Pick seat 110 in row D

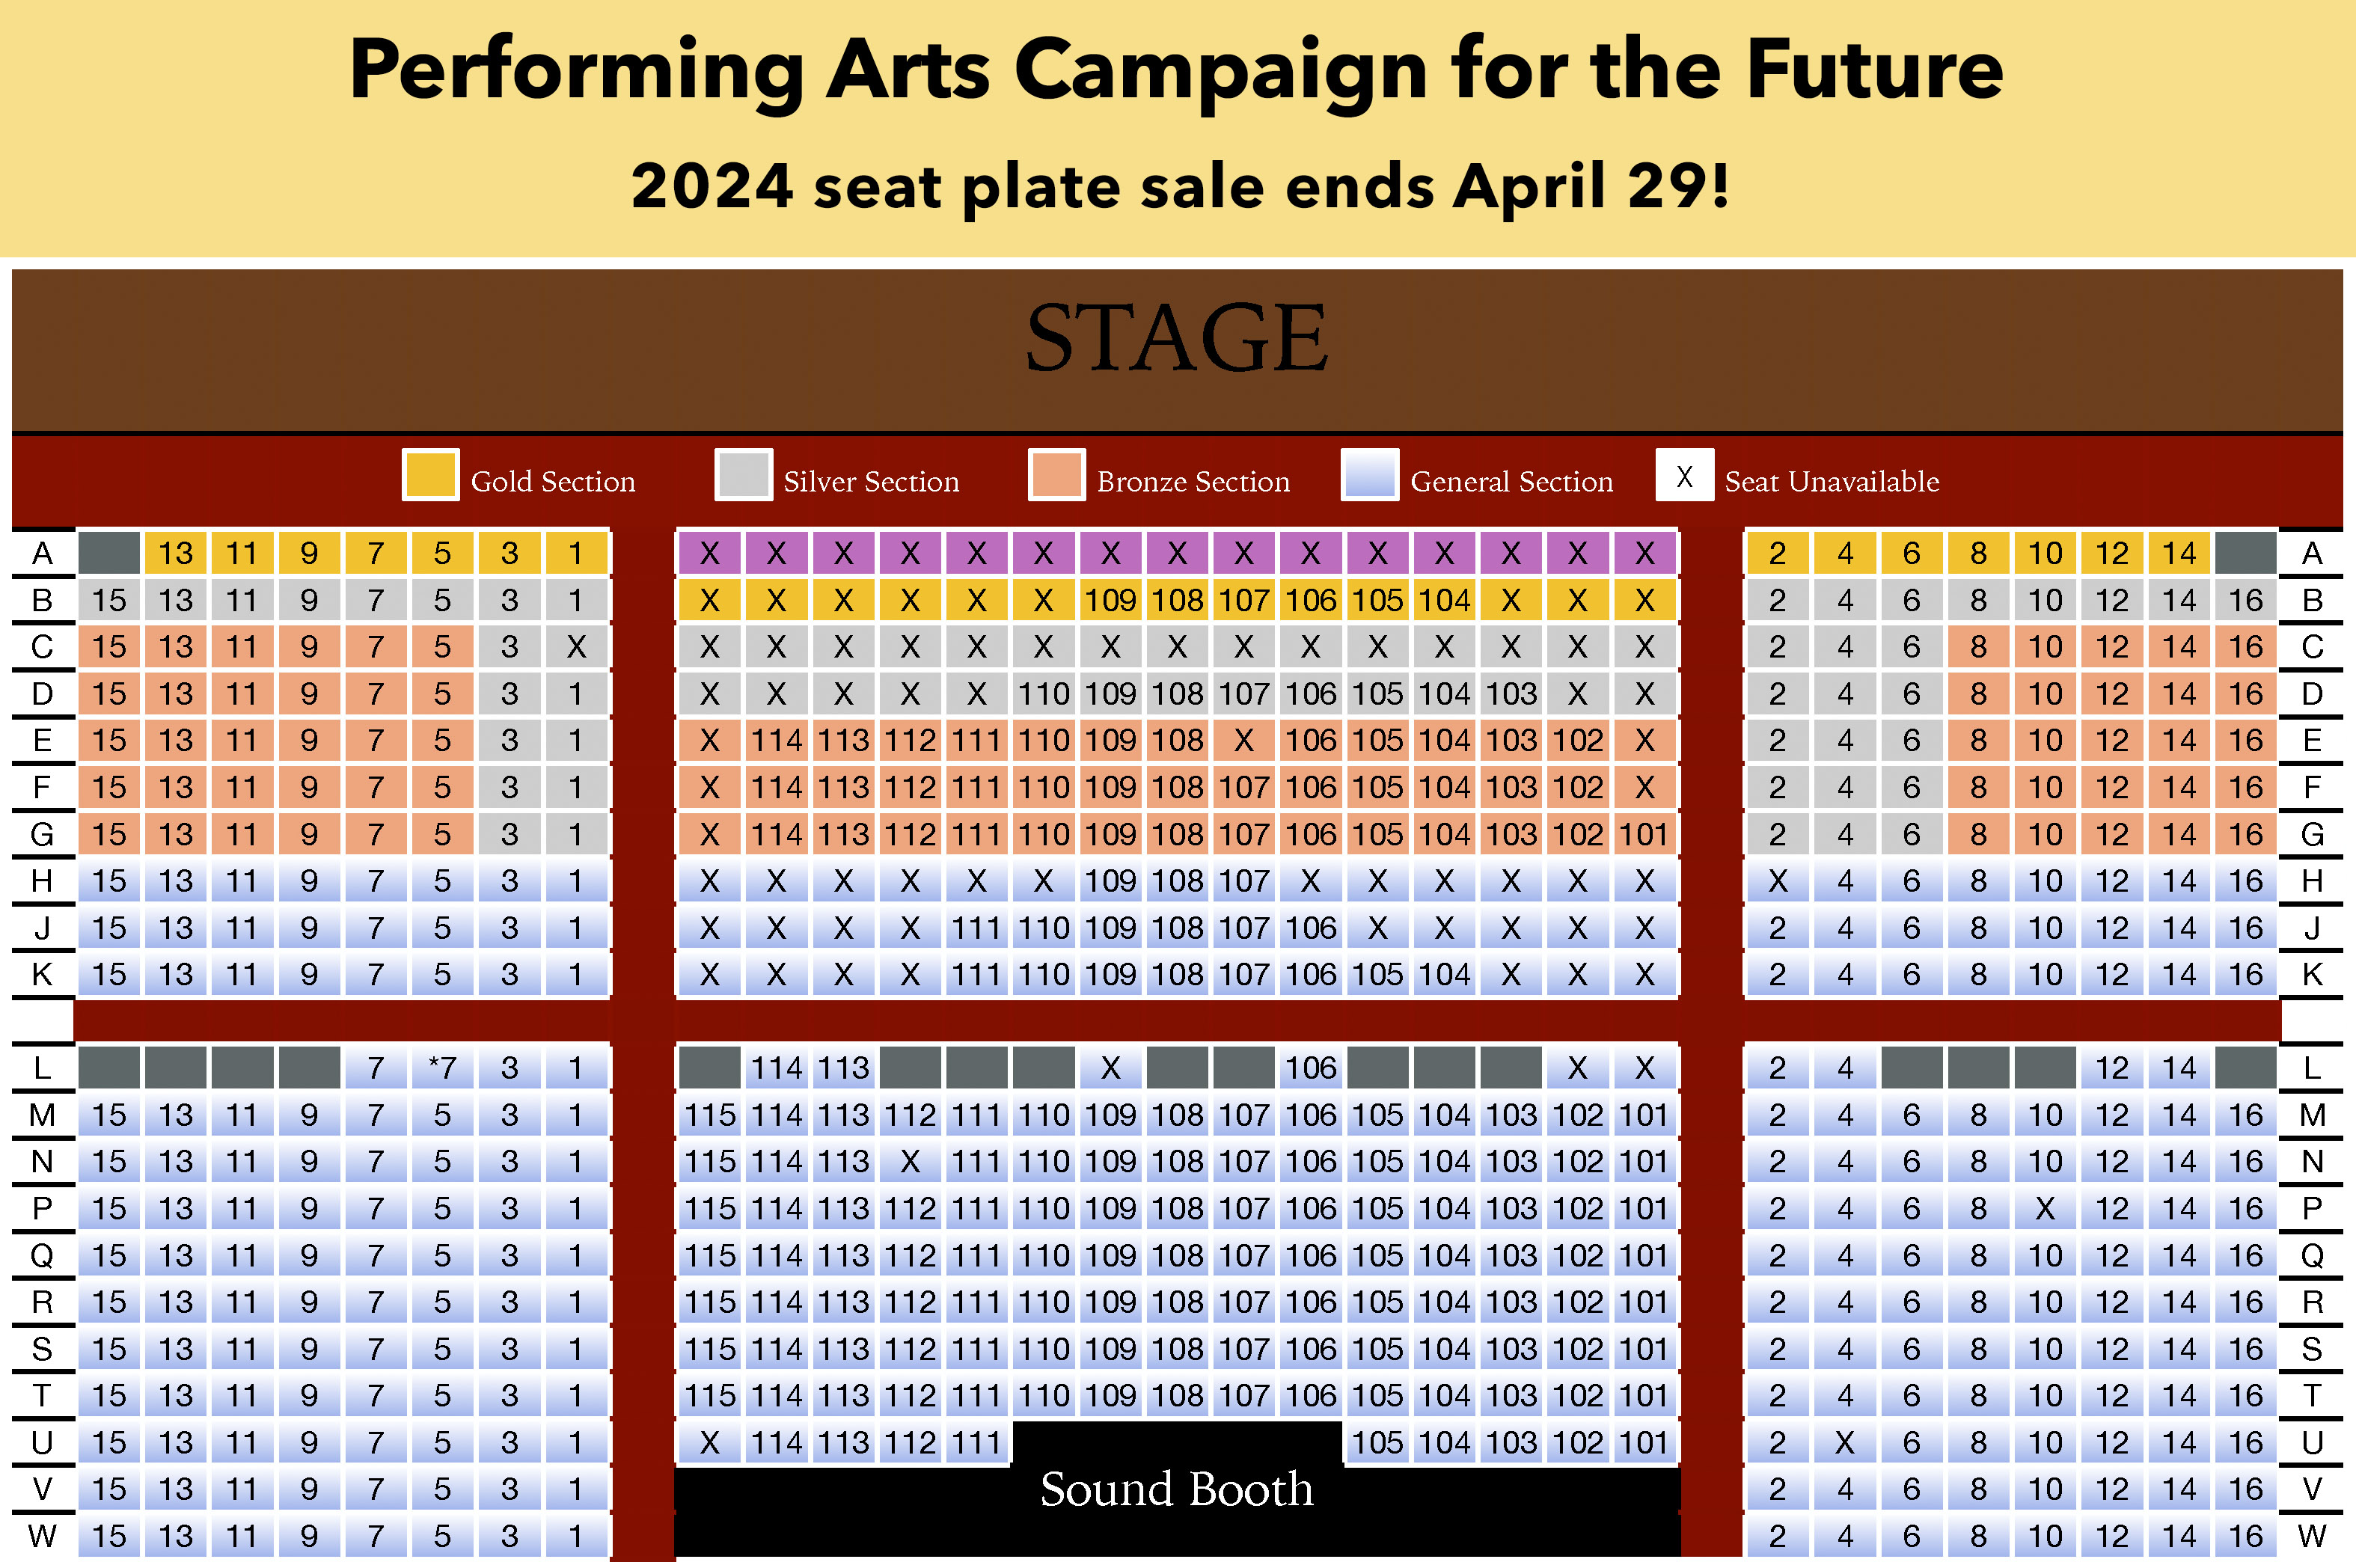coord(1043,694)
